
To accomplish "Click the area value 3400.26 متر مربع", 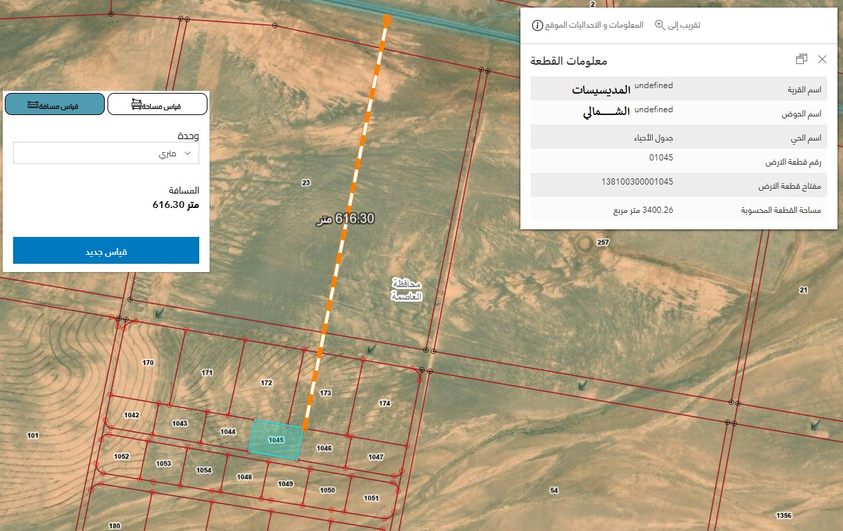I will click(x=643, y=210).
